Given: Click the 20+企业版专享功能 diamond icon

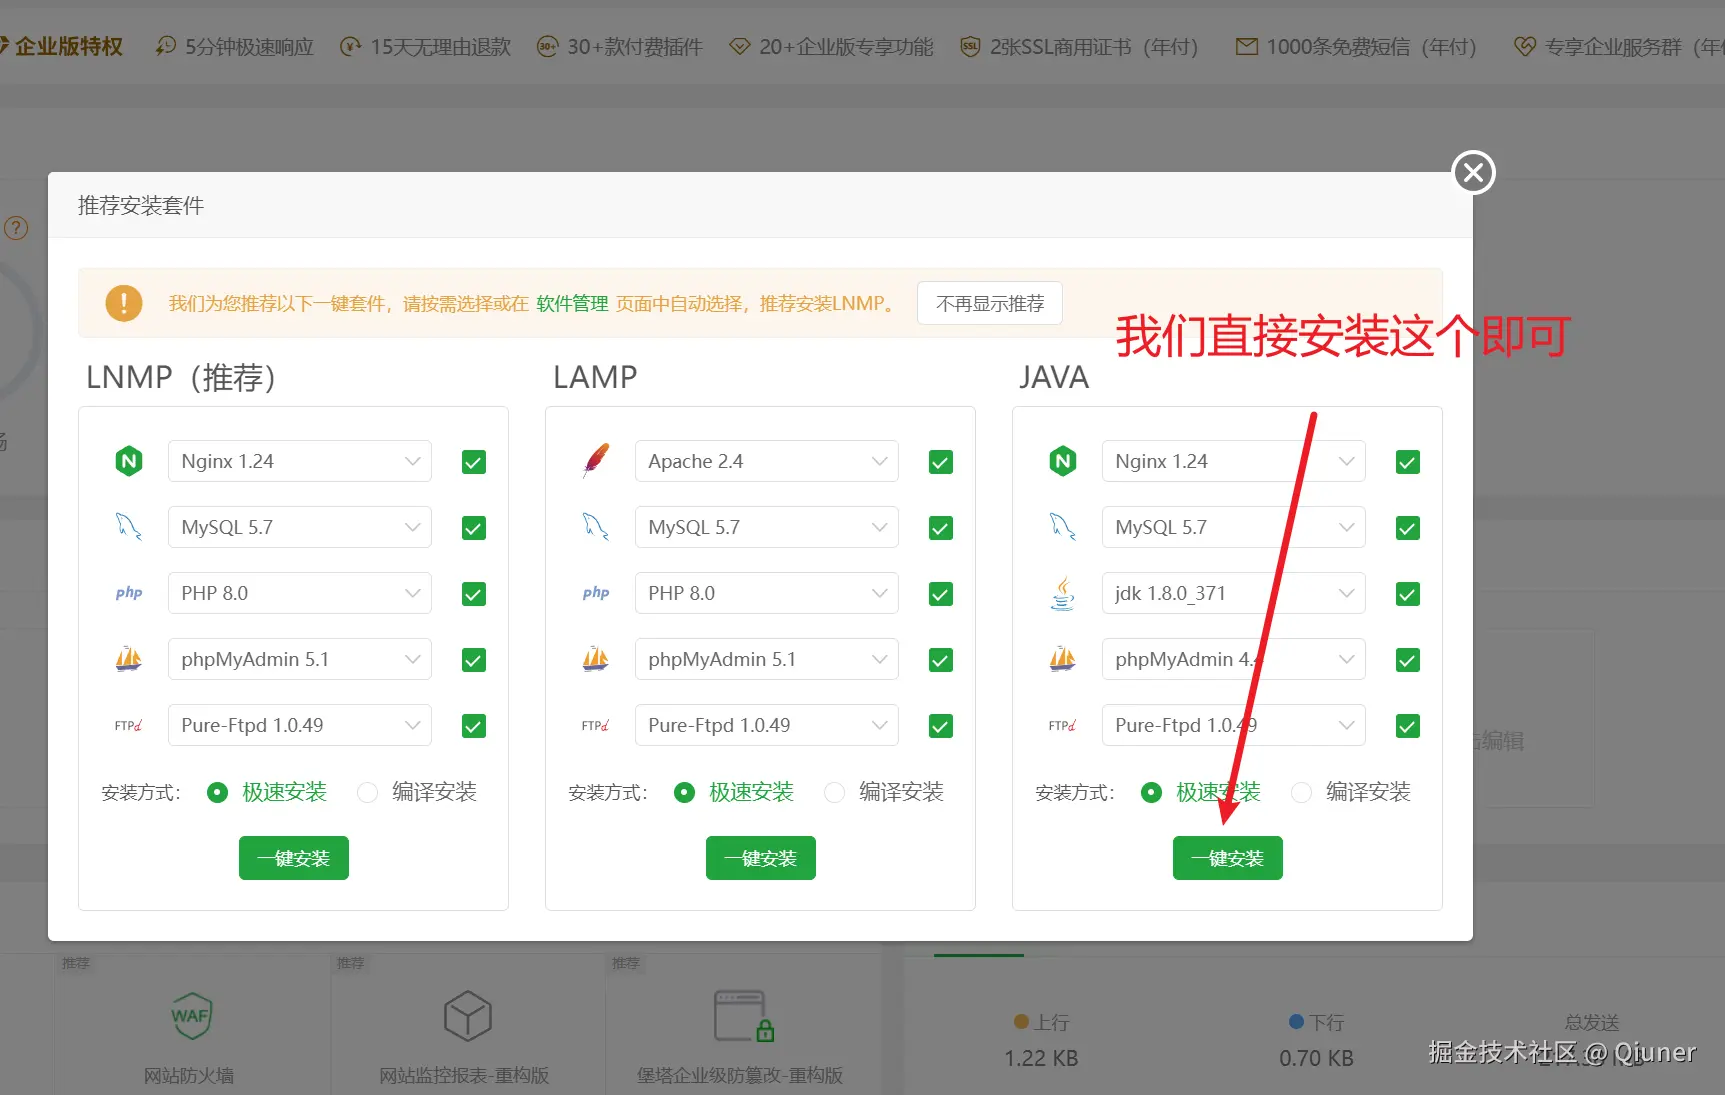Looking at the screenshot, I should (739, 46).
